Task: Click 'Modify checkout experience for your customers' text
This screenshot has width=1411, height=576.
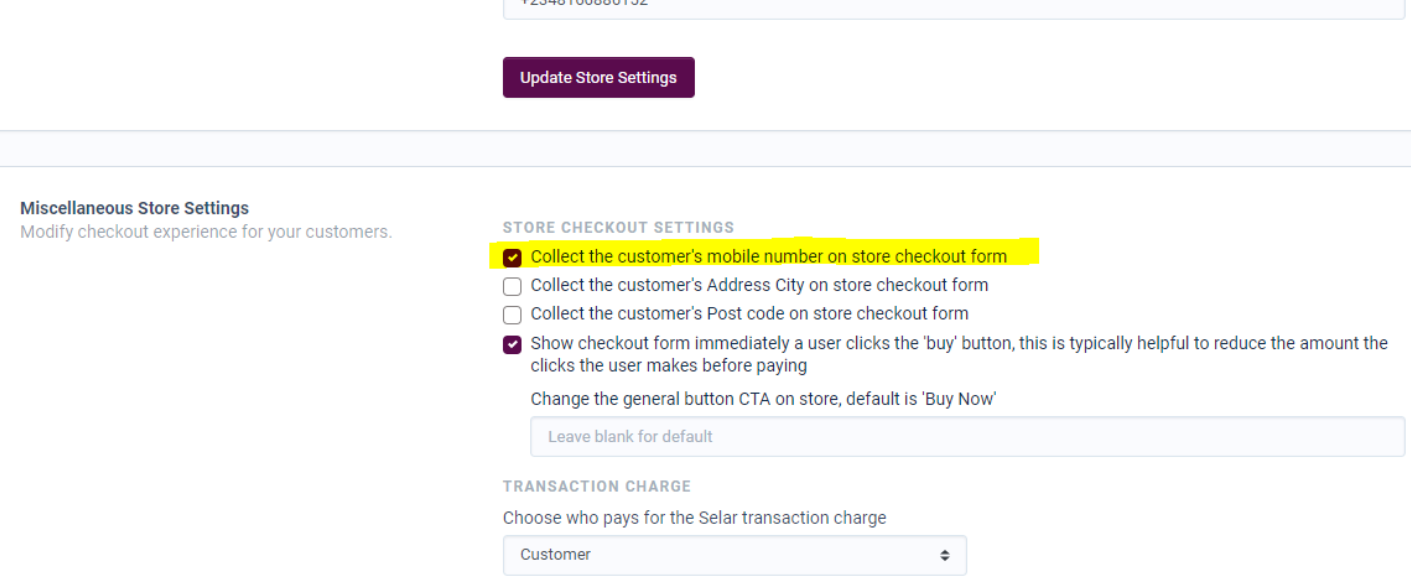Action: point(206,232)
